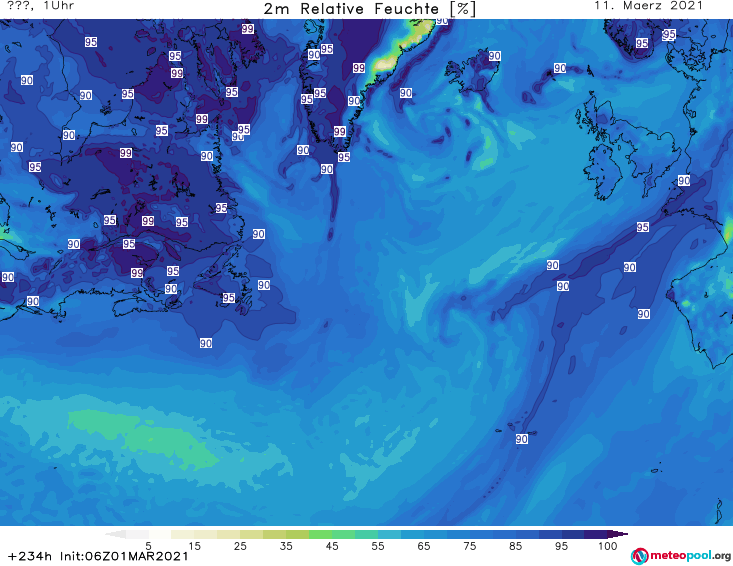Click the date label "11. Maerz 2021"
Viewport: 733px width, 566px height.
[648, 6]
